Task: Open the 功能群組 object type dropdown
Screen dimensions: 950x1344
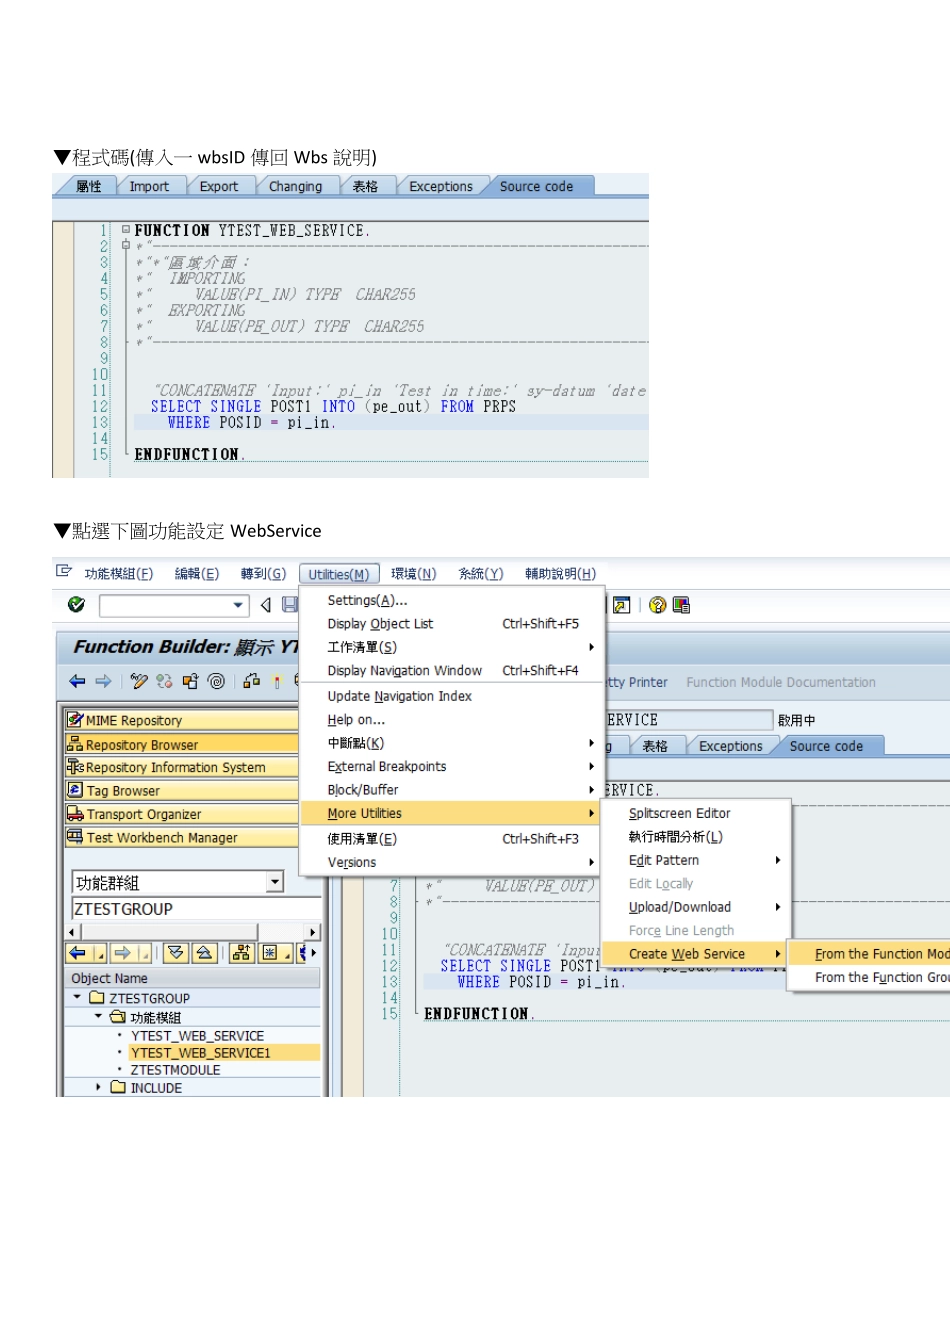Action: [x=275, y=882]
